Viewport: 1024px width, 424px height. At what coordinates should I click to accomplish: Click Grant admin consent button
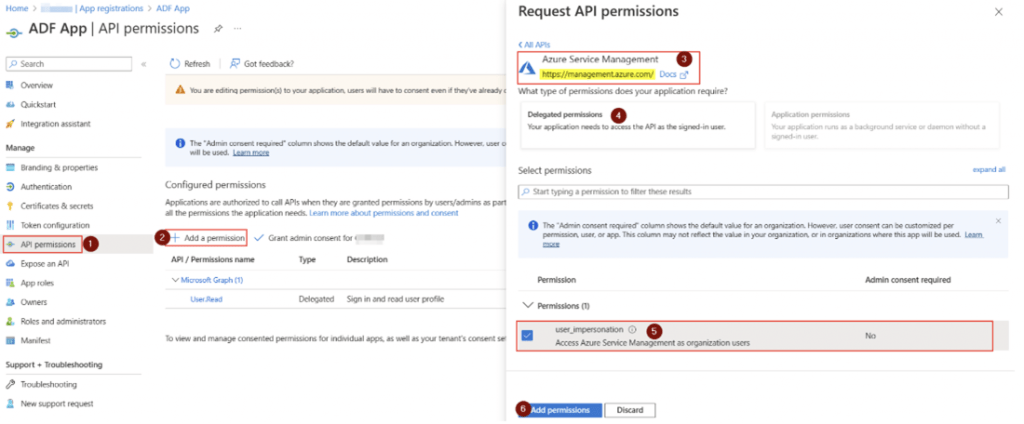click(319, 238)
